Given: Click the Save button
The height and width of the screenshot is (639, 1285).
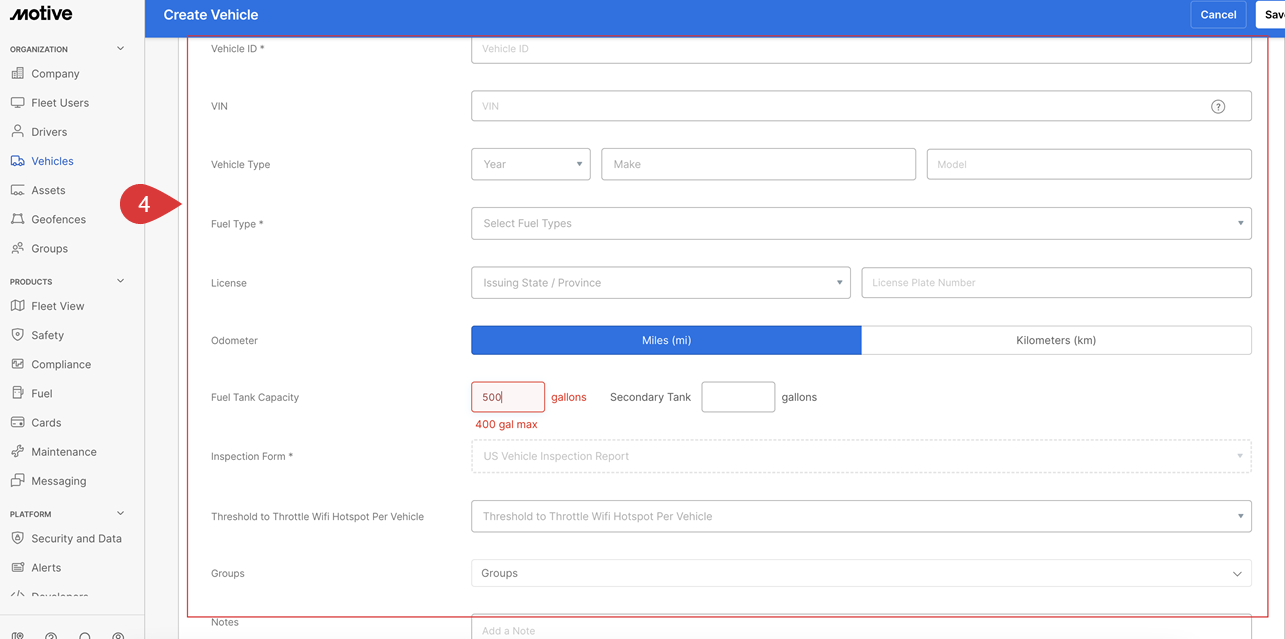Looking at the screenshot, I should click(x=1272, y=15).
